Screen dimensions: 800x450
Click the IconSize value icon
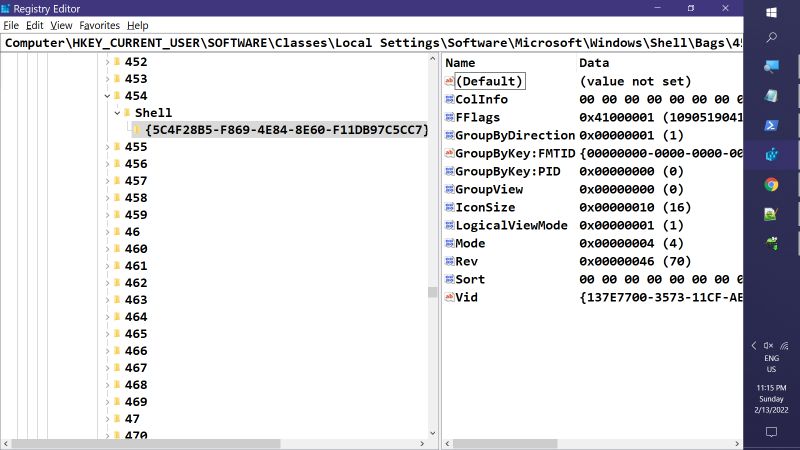449,207
